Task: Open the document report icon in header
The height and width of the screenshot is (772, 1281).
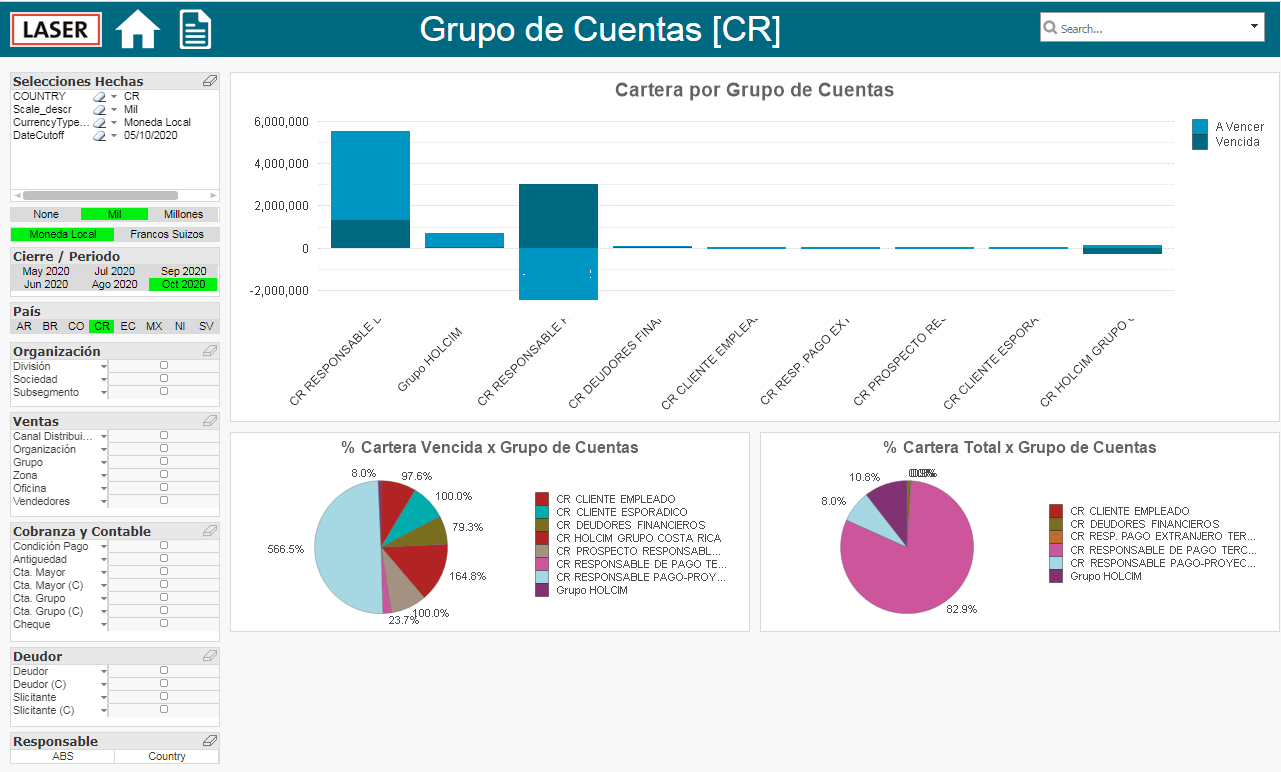Action: point(195,29)
